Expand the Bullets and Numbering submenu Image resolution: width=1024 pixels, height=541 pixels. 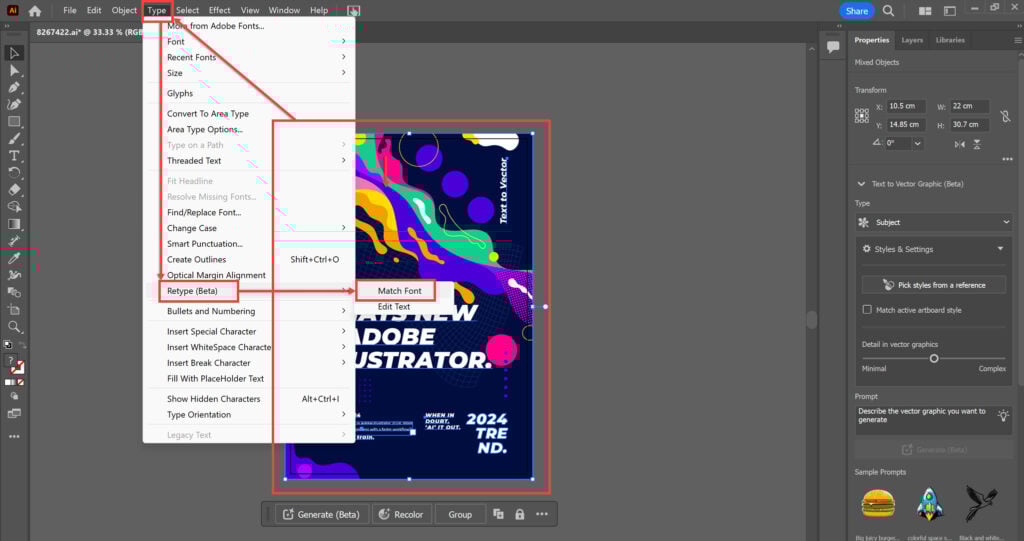pos(344,311)
